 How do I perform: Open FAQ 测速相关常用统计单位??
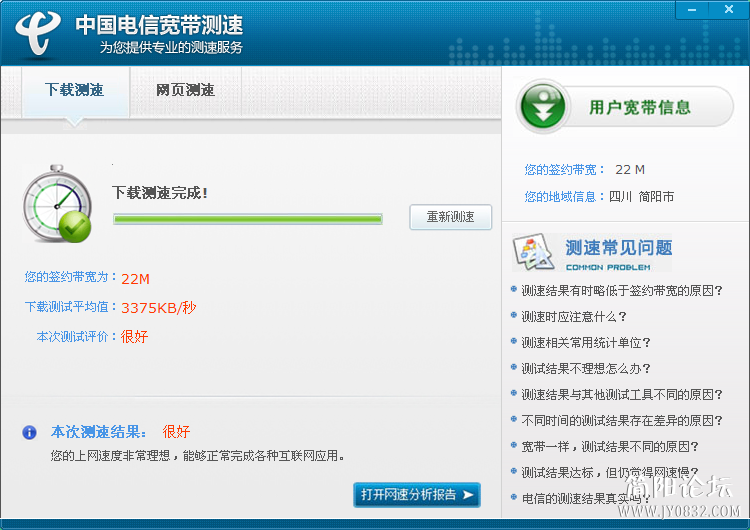pyautogui.click(x=585, y=342)
